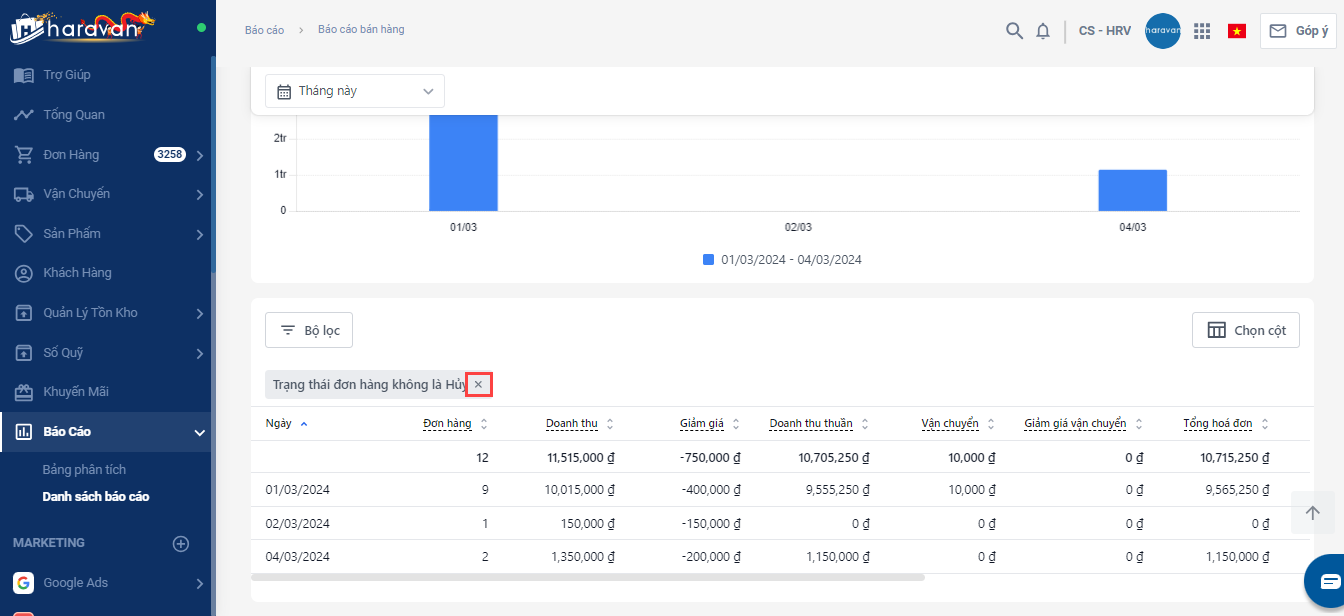Expand the Đơn Hàng sidebar menu
The width and height of the screenshot is (1344, 616).
pos(200,155)
